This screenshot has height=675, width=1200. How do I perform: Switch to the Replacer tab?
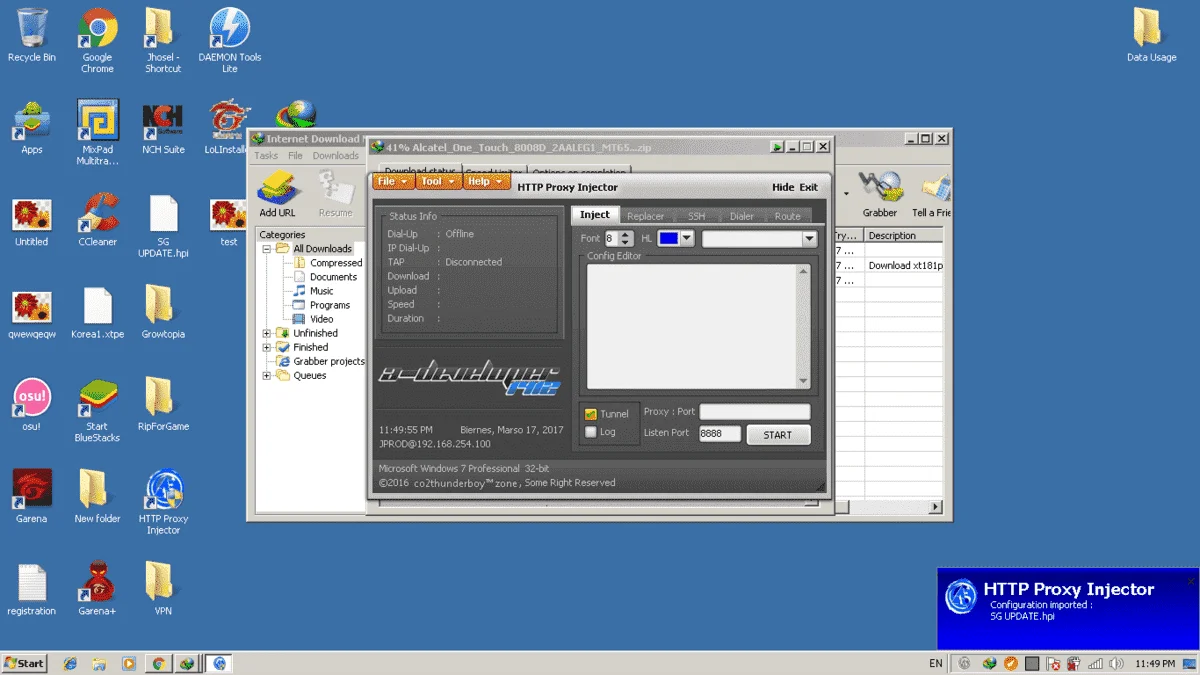pos(646,216)
